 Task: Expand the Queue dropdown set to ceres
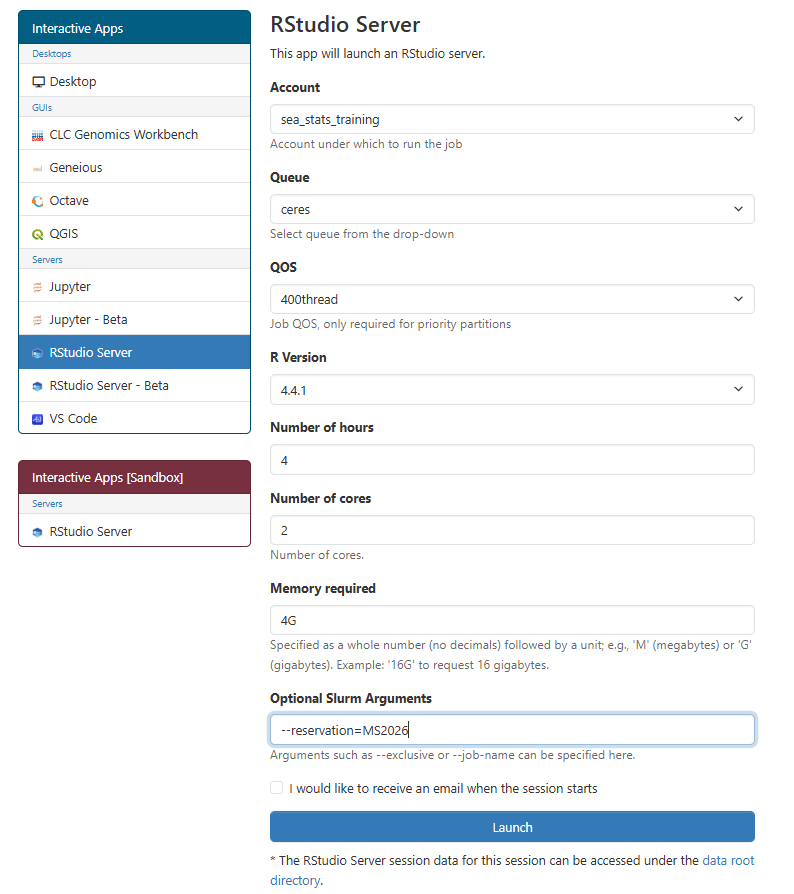coord(512,209)
